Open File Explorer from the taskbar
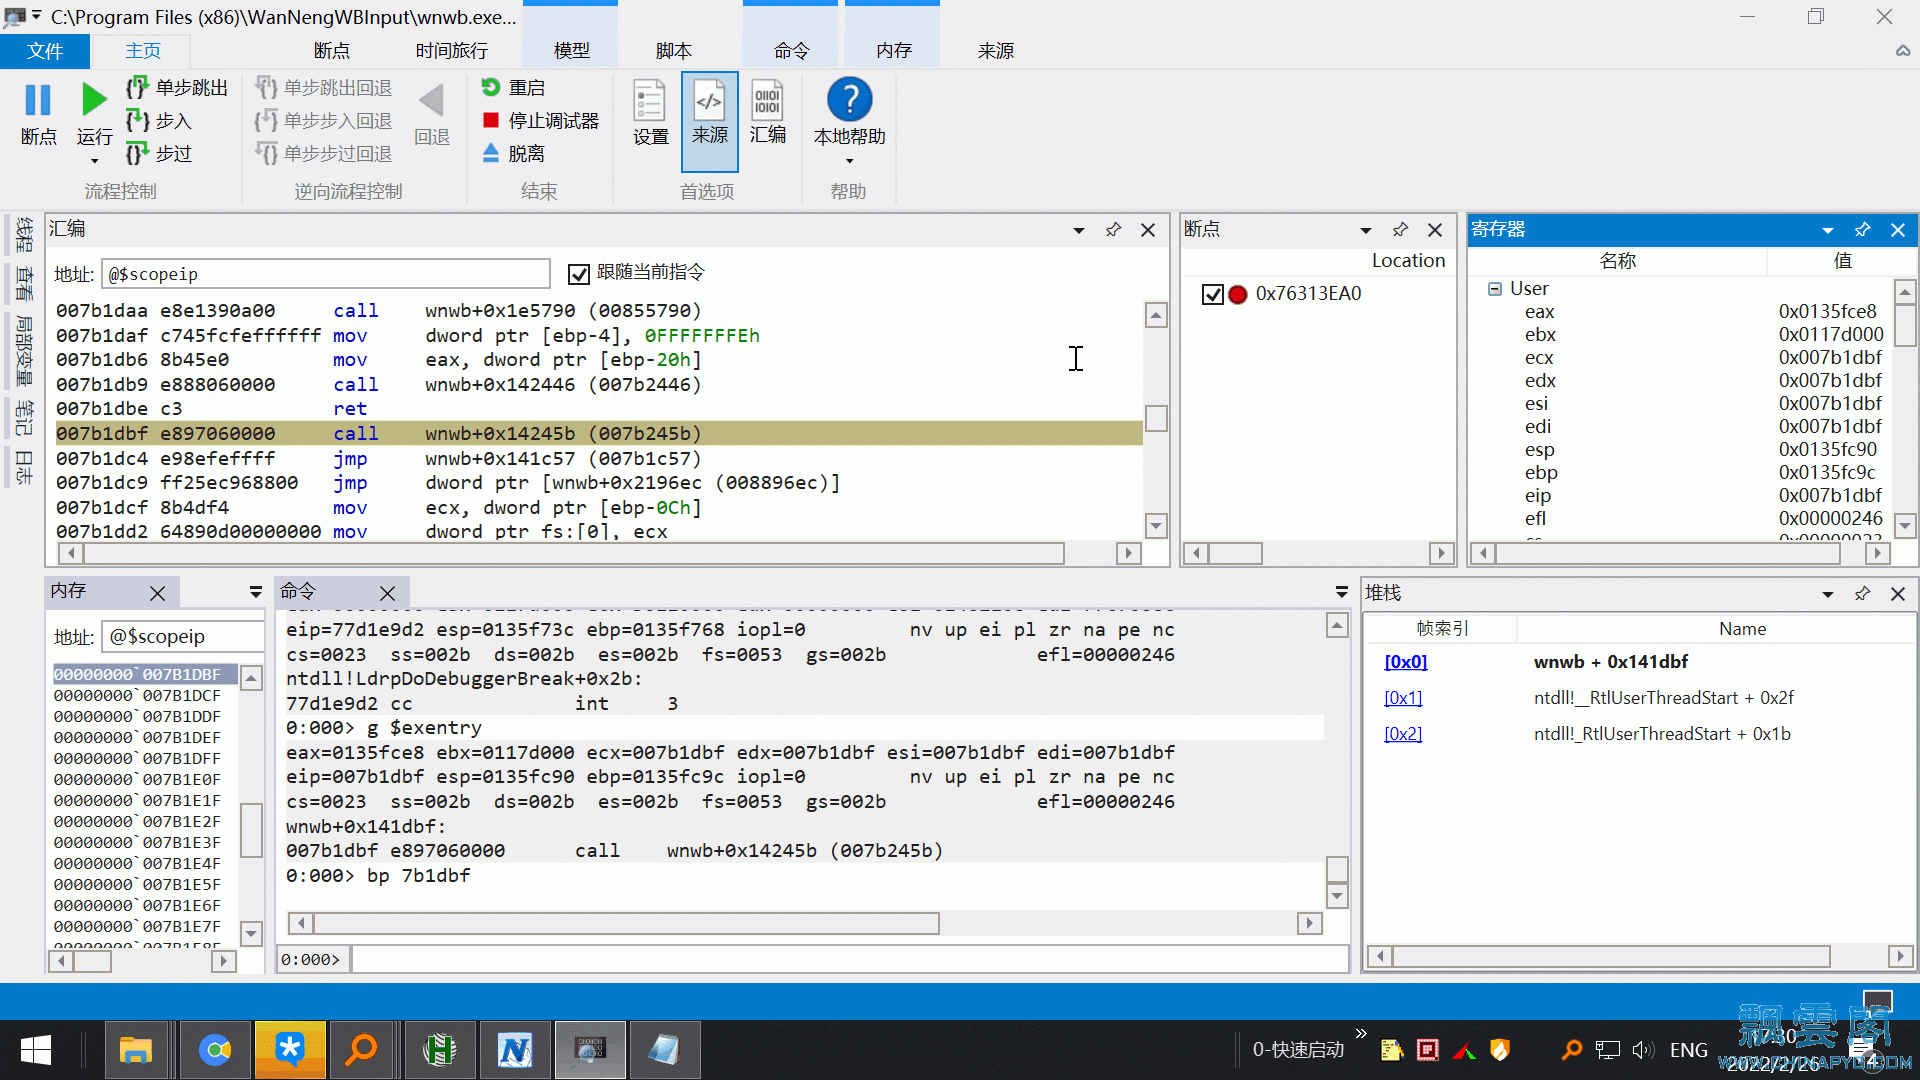Viewport: 1920px width, 1080px height. click(135, 1050)
